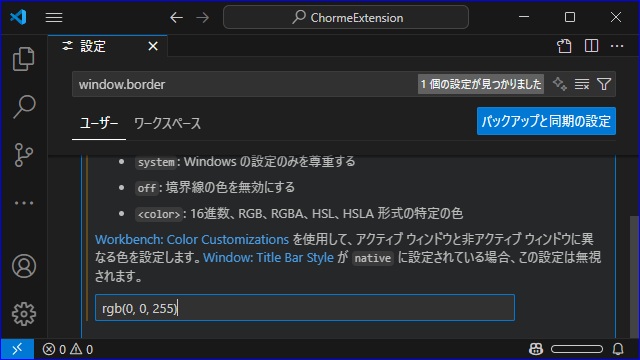The height and width of the screenshot is (360, 640).
Task: Close the 設定 tab
Action: click(x=153, y=46)
